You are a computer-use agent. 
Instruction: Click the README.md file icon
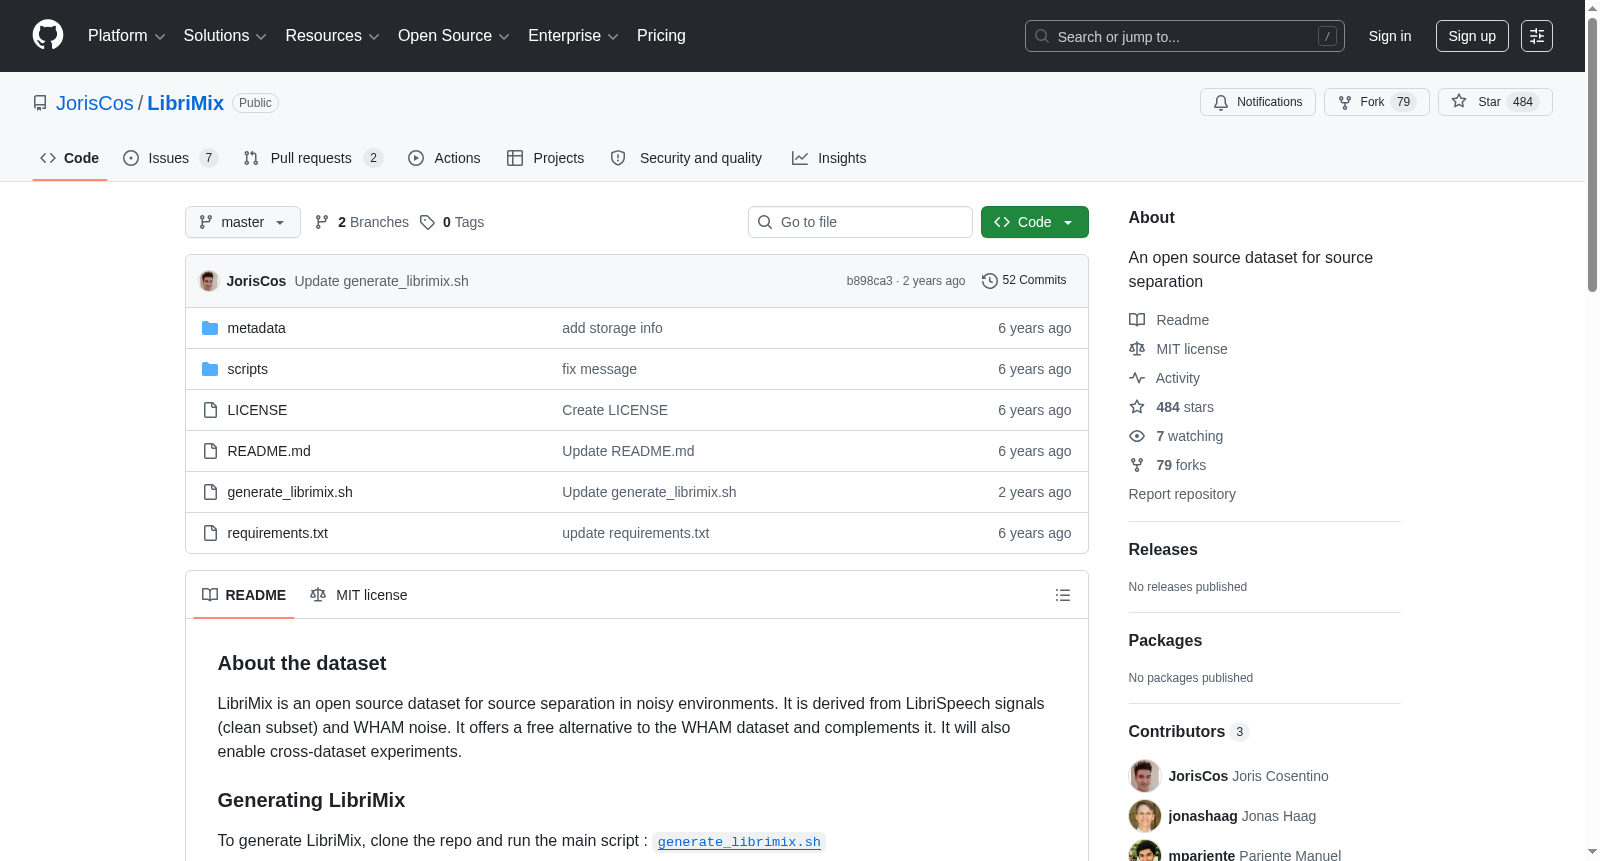pyautogui.click(x=210, y=451)
